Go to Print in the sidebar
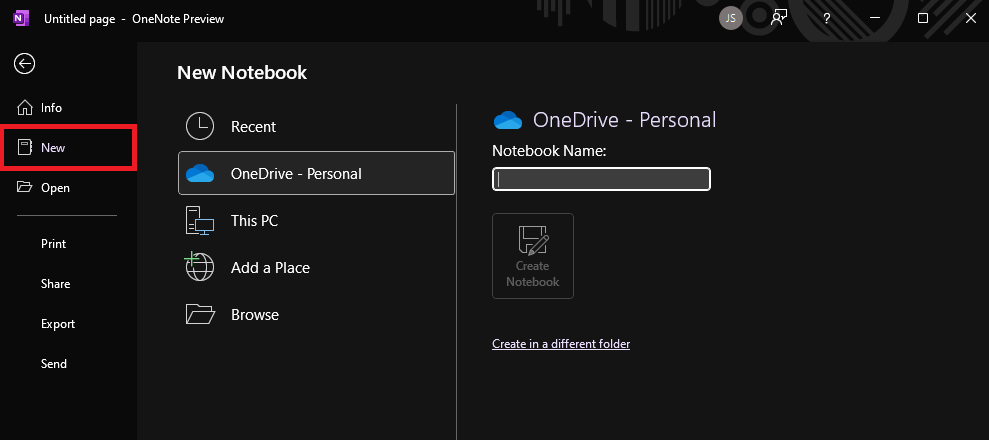Image resolution: width=989 pixels, height=440 pixels. click(x=54, y=244)
